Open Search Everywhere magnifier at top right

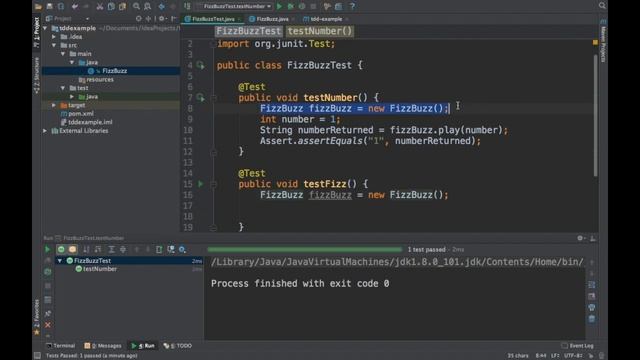tap(602, 5)
